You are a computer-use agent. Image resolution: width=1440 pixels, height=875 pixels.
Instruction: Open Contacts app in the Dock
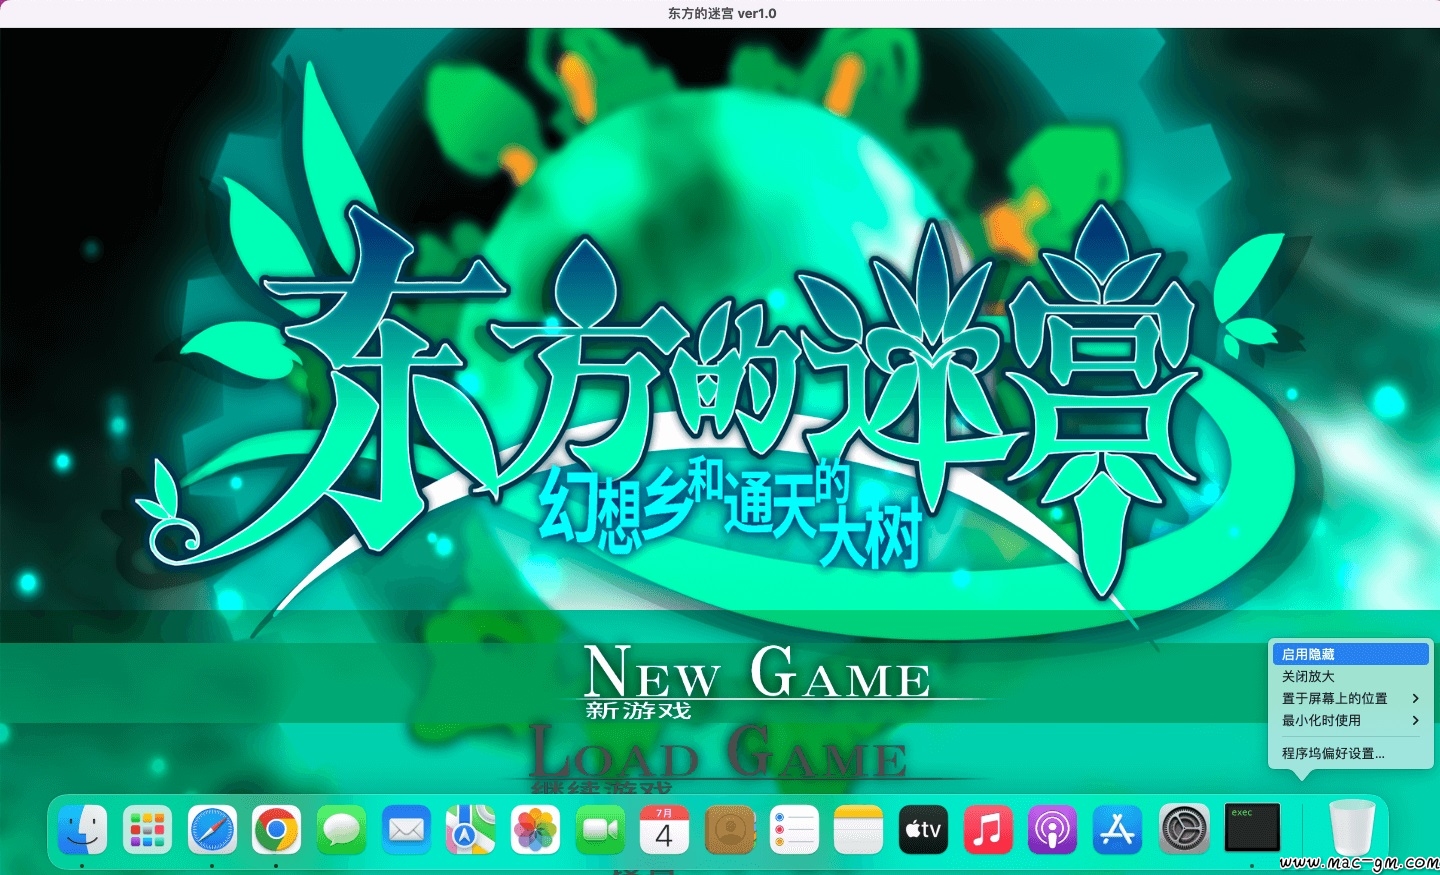(x=729, y=829)
